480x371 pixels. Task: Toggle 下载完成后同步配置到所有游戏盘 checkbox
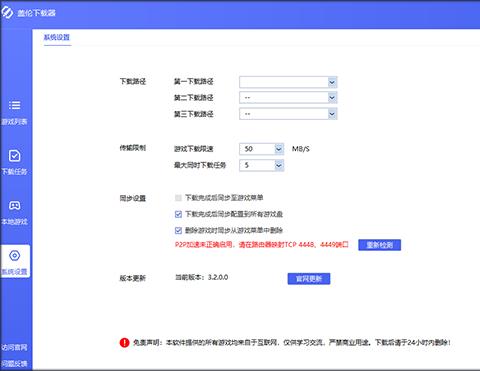tap(178, 214)
